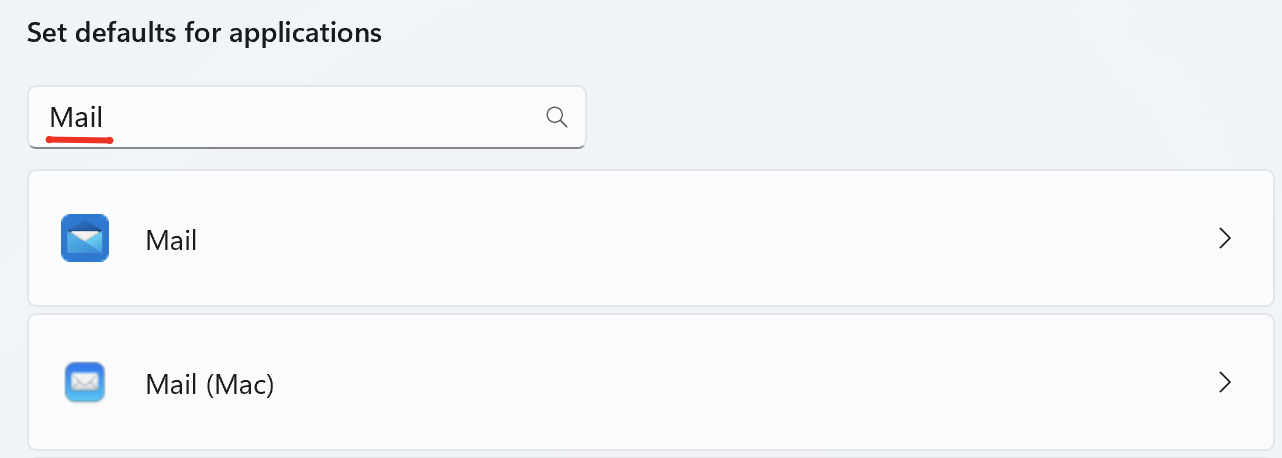Image resolution: width=1282 pixels, height=458 pixels.
Task: Click empty space inside the search box
Action: click(330, 117)
